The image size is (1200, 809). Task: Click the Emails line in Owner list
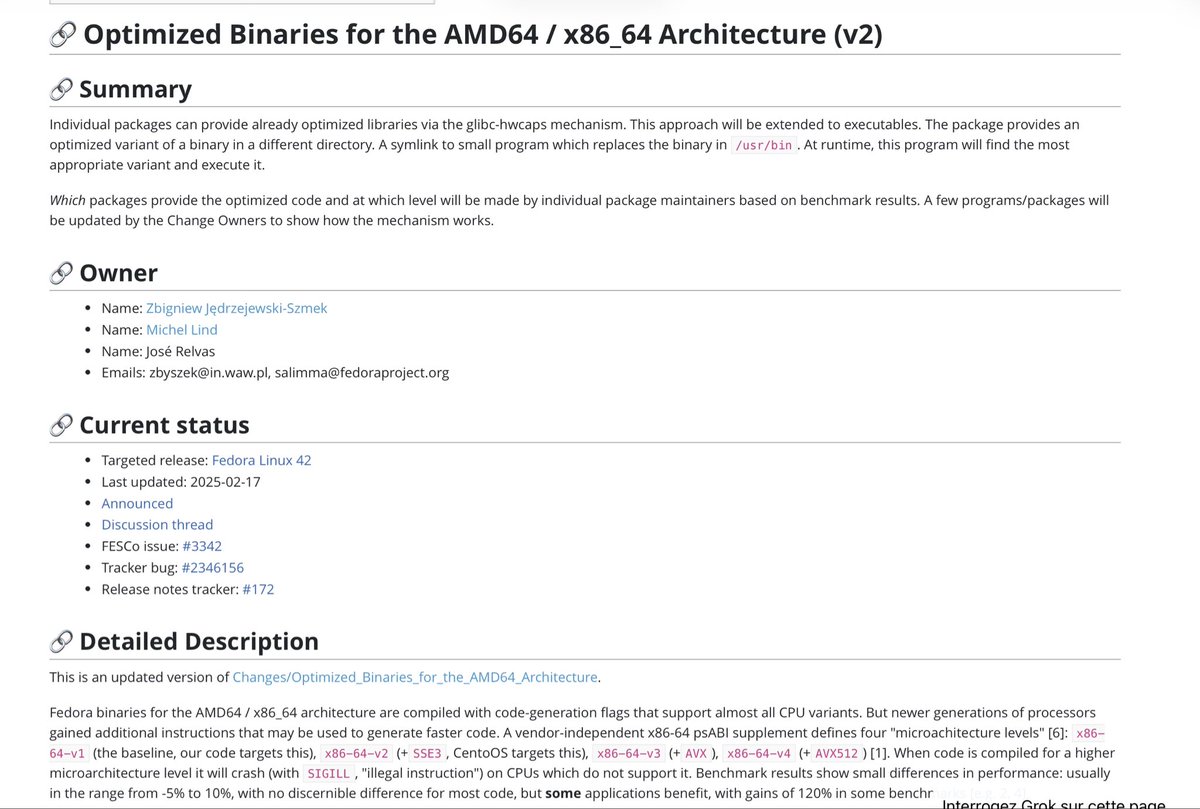275,373
